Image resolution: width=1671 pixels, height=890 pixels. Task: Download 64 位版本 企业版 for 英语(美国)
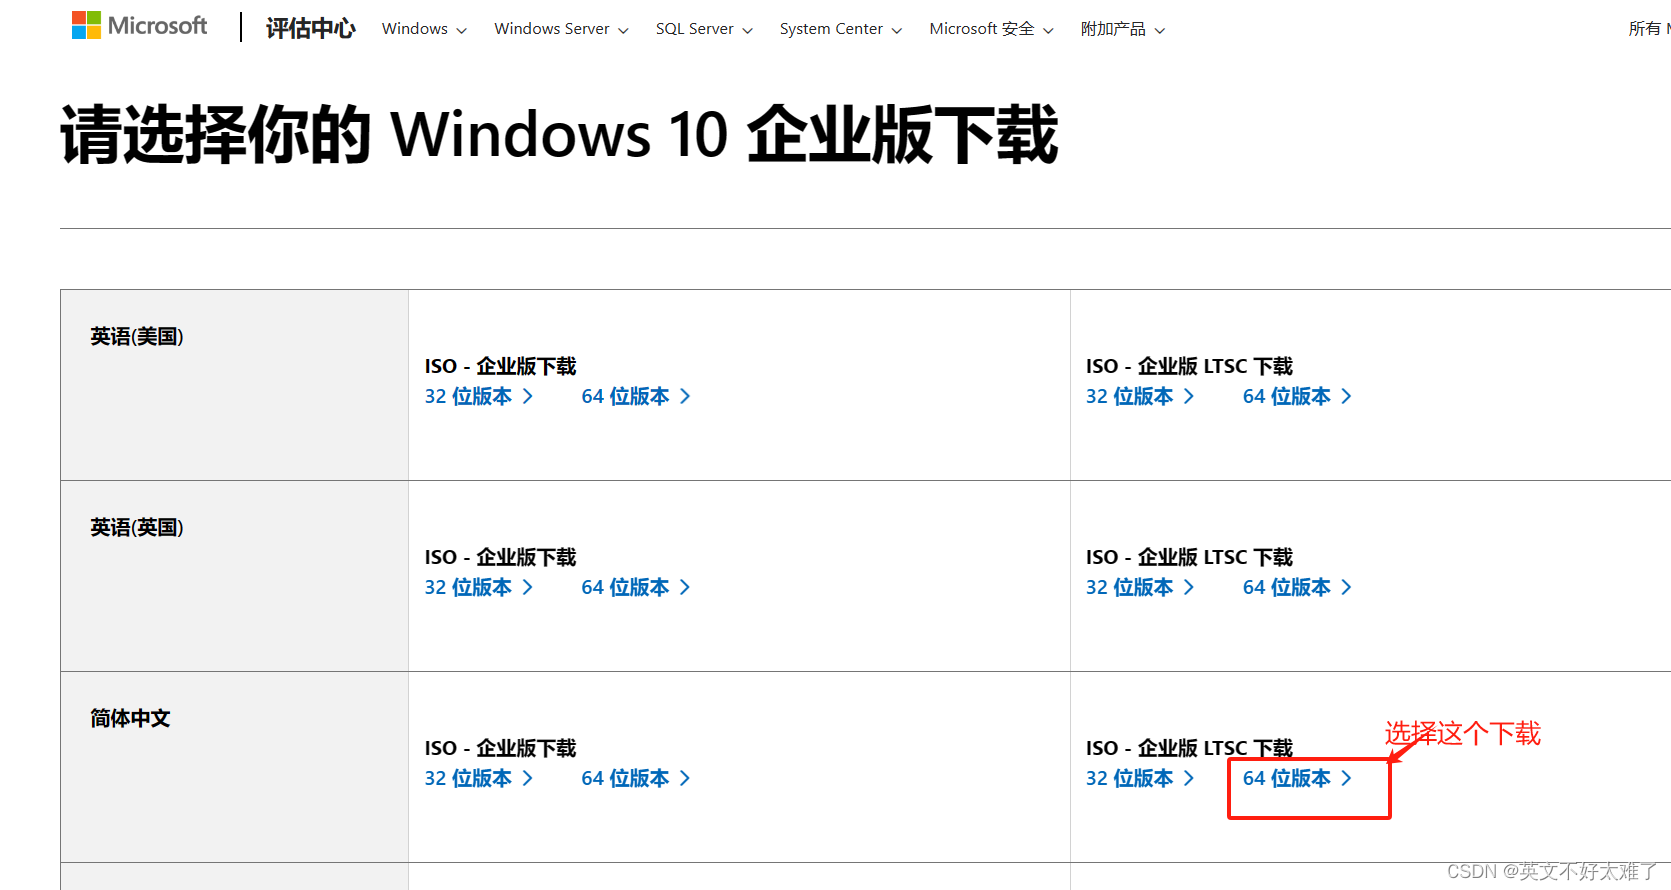(x=636, y=396)
